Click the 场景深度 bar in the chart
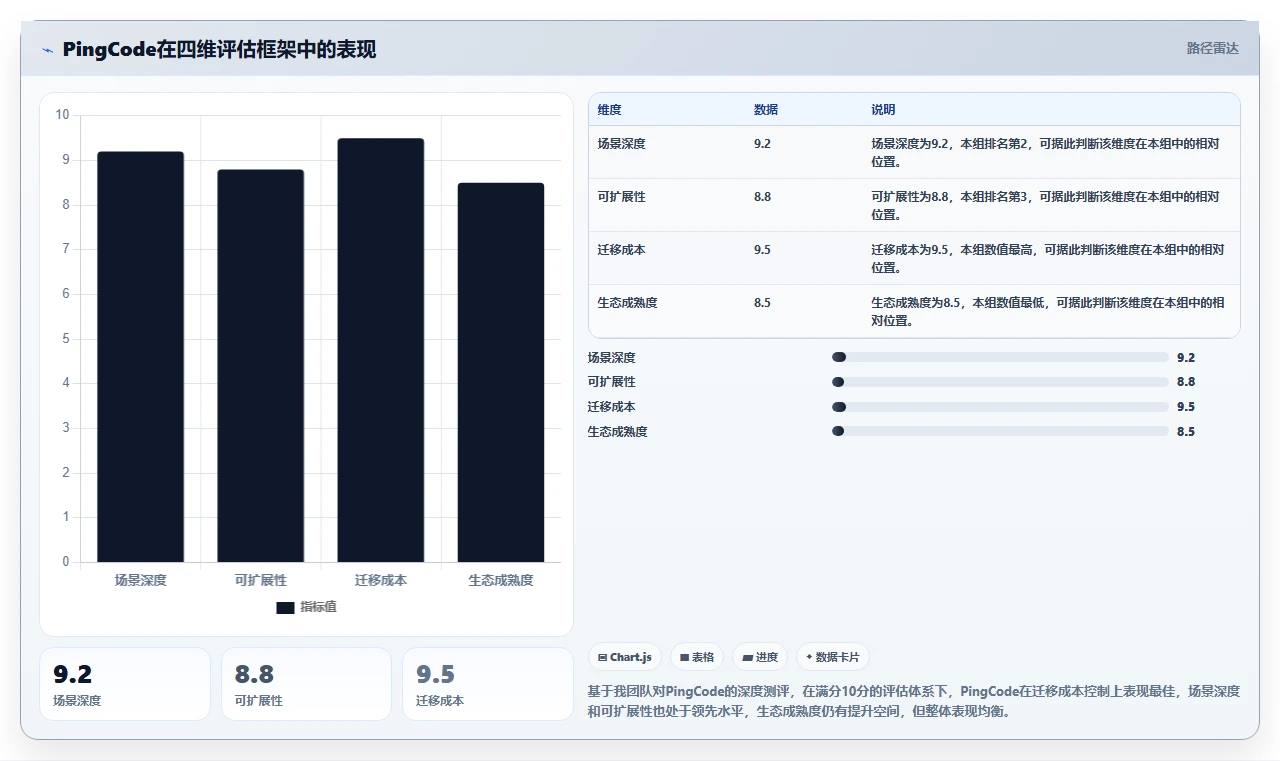1280x761 pixels. point(140,357)
